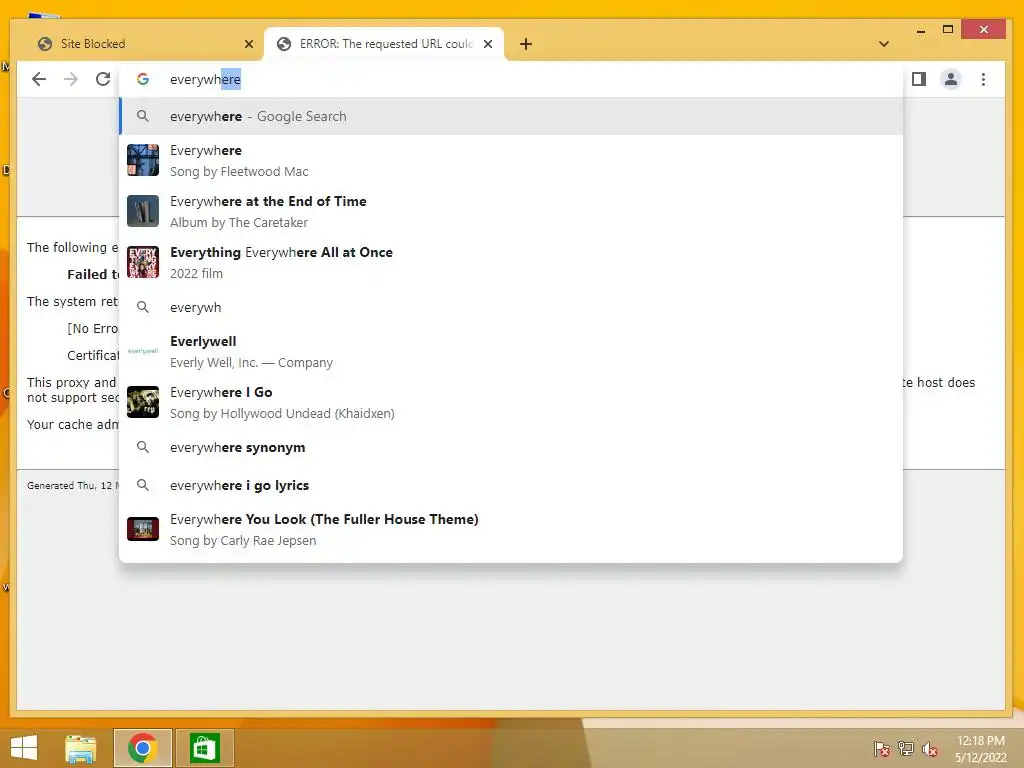This screenshot has height=768, width=1024.
Task: Click the search icon beside 'everywhere synonym'
Action: [x=143, y=447]
